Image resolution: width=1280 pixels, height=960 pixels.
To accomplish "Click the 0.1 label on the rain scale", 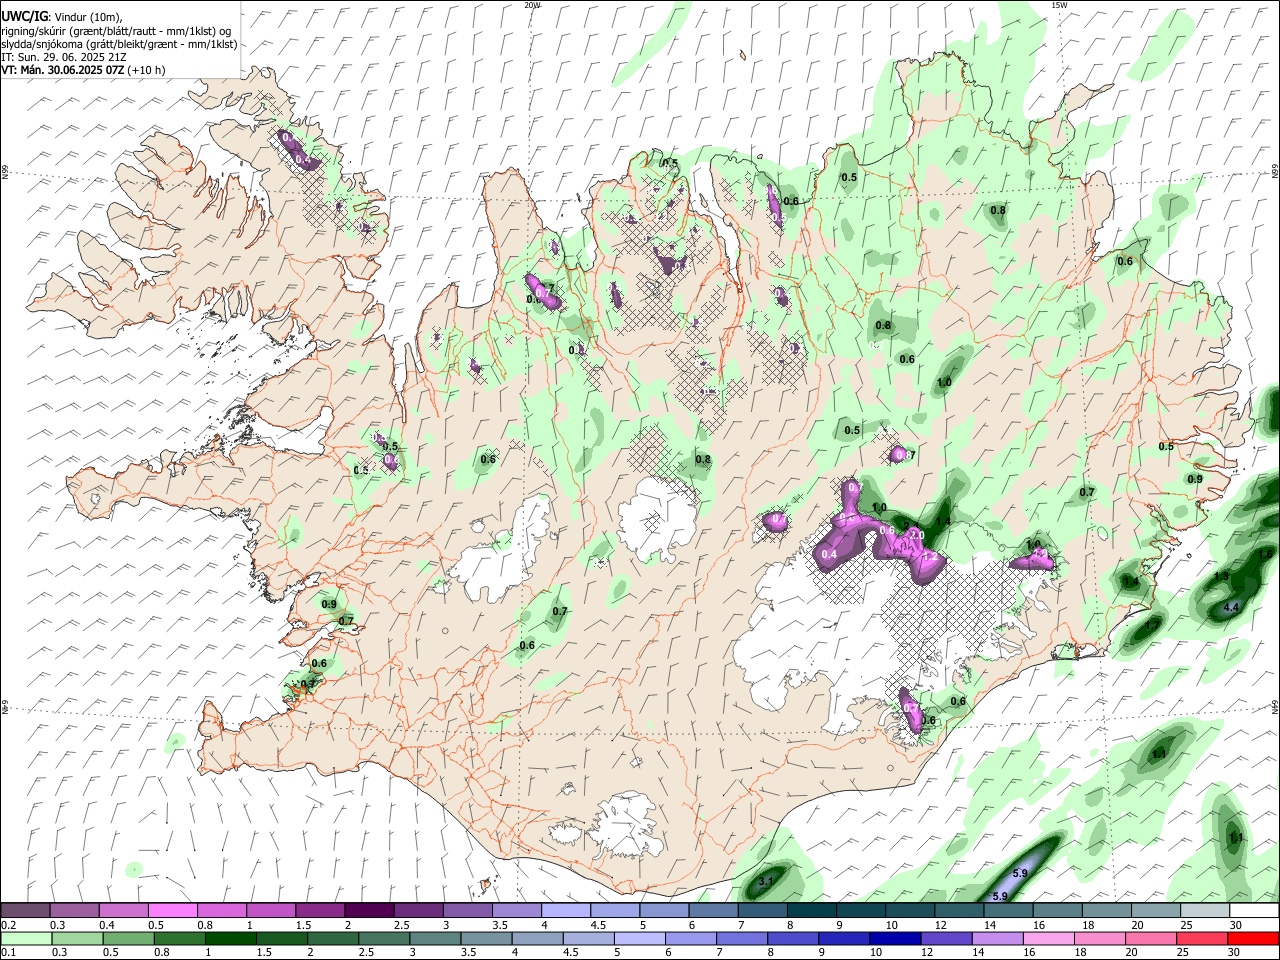I will point(8,953).
